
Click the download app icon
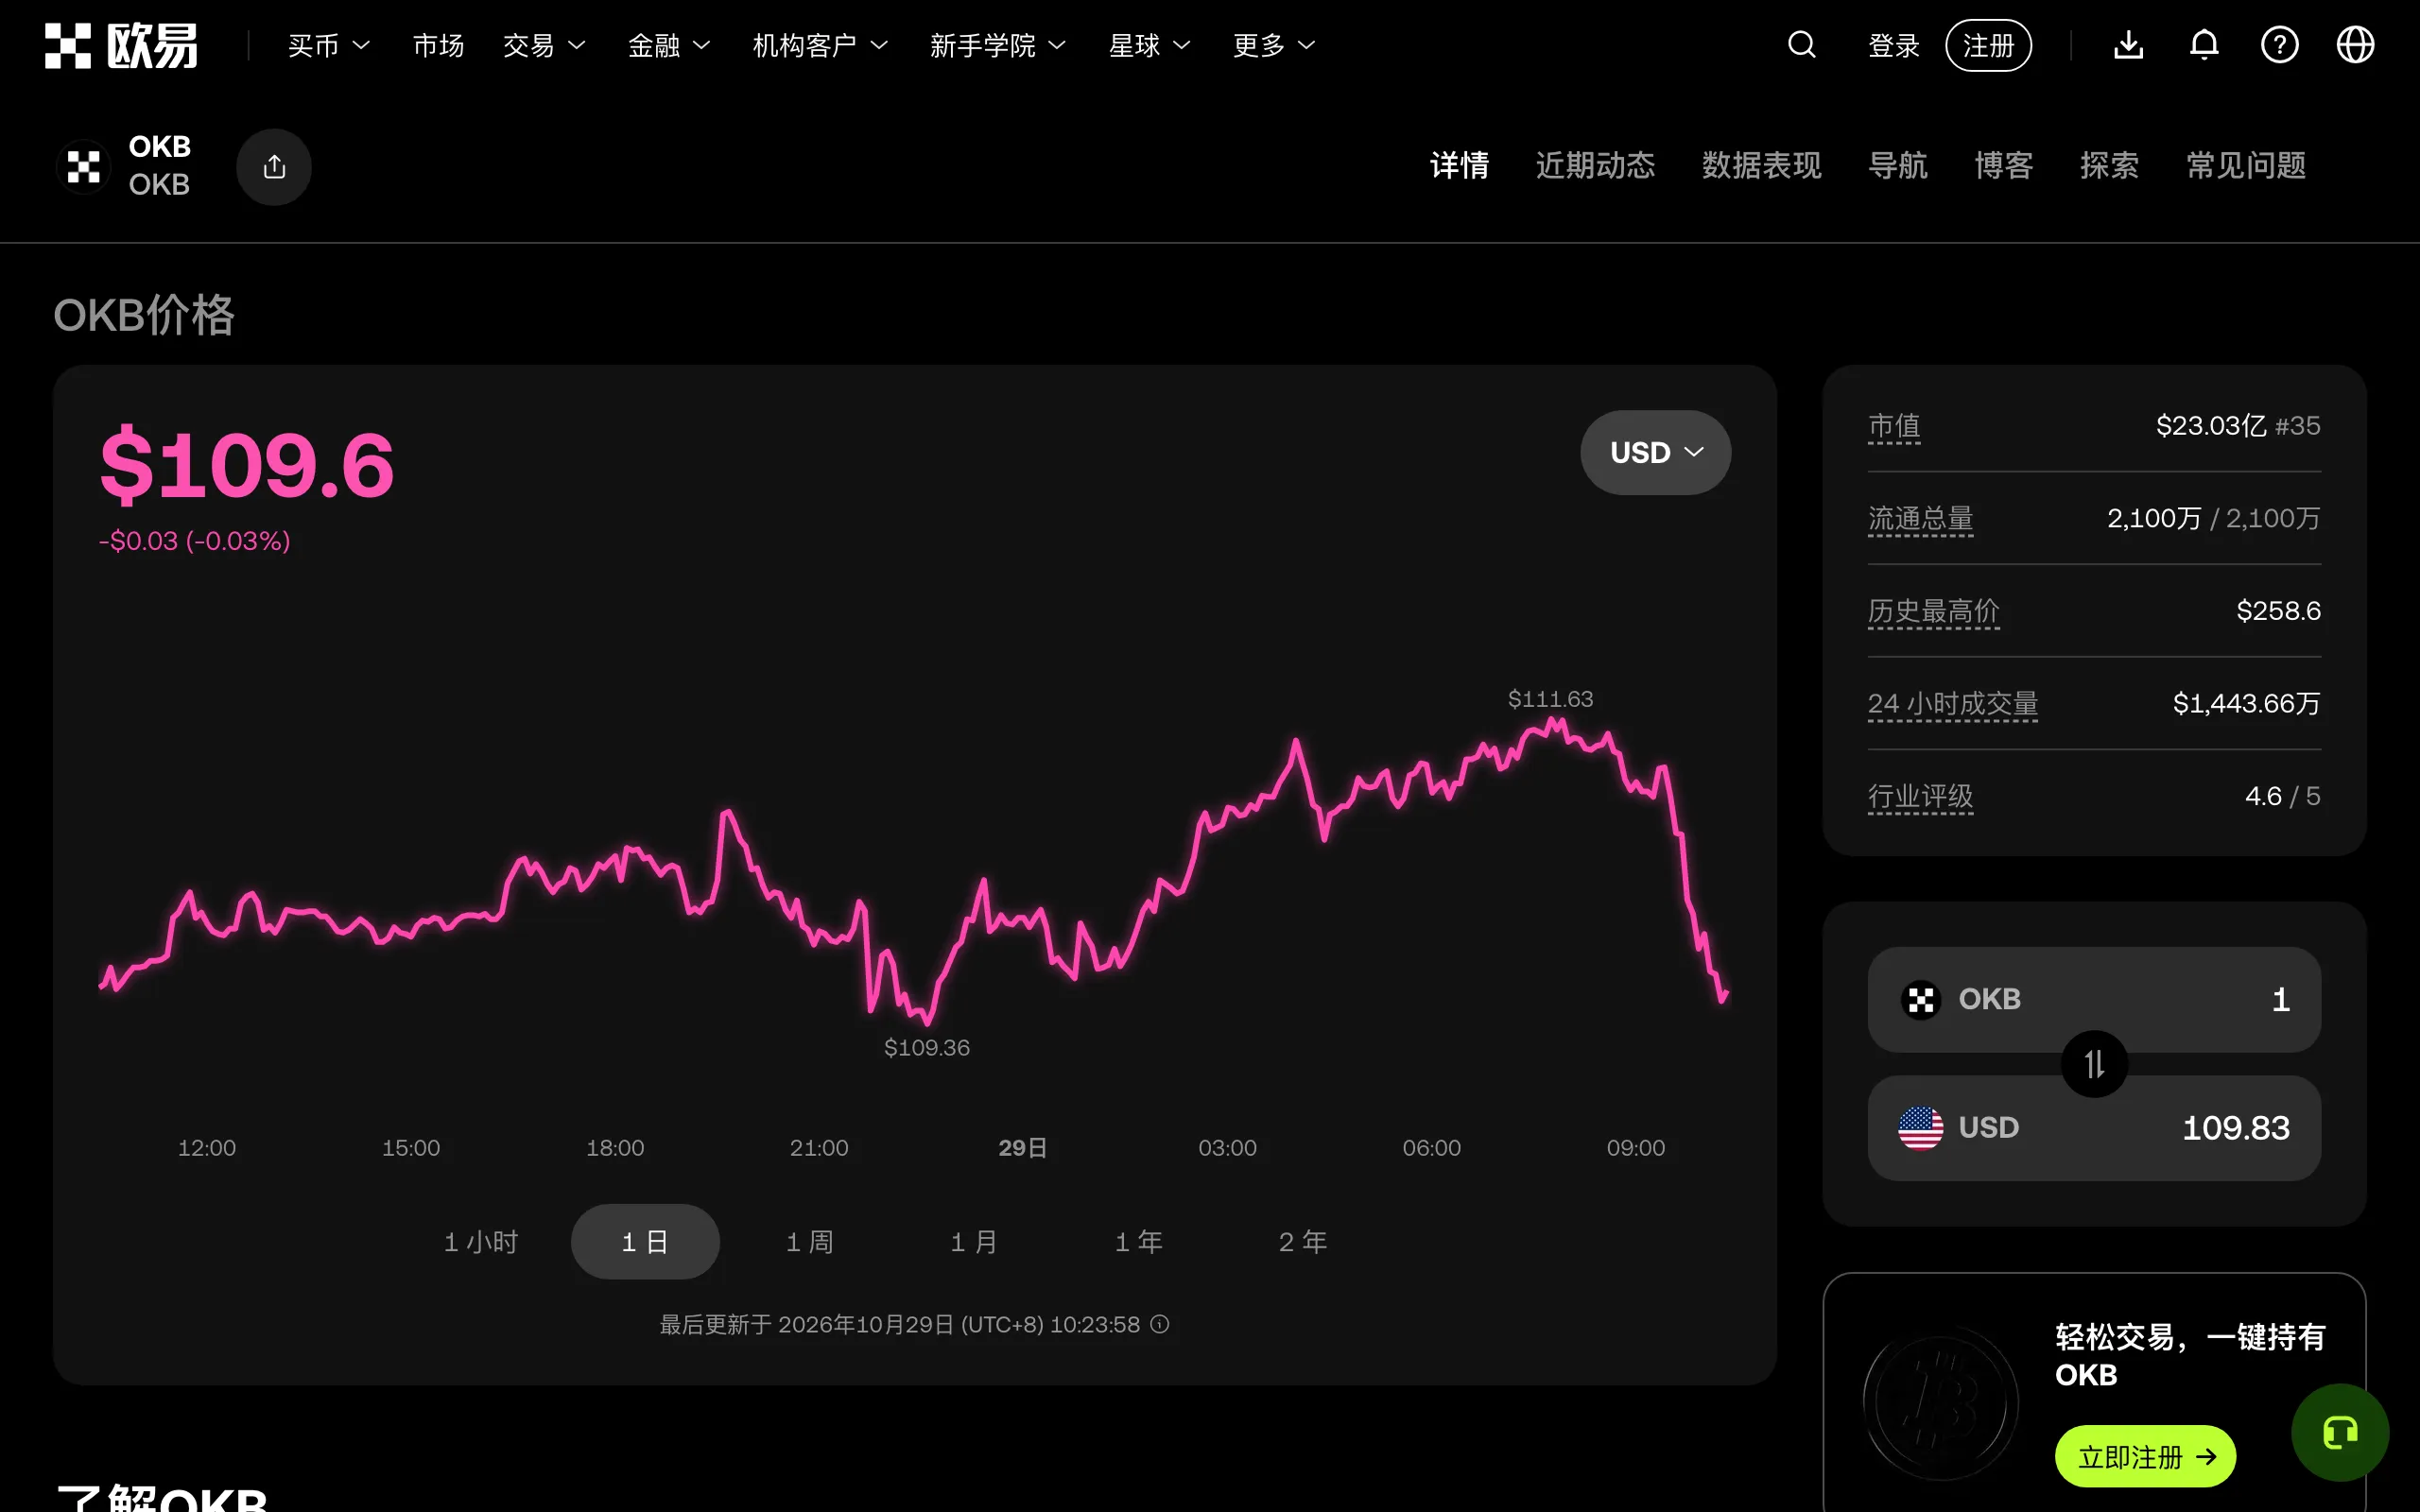pos(2128,45)
